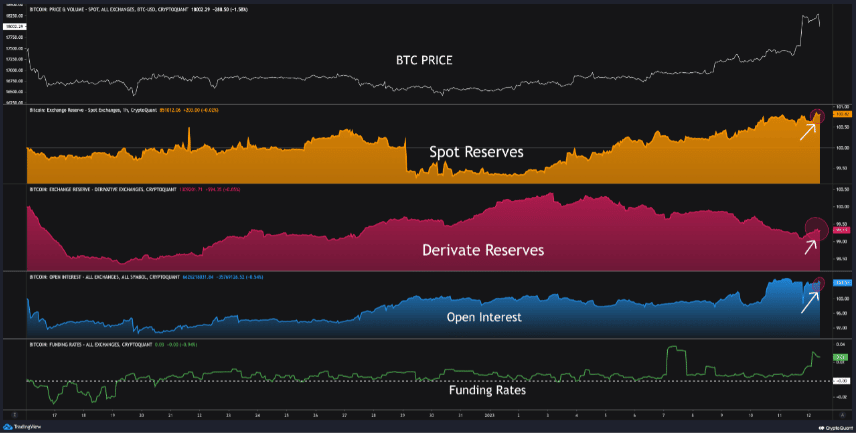Viewport: 859px width, 438px height.
Task: Click the white current BTC price label on axis
Action: pos(14,26)
